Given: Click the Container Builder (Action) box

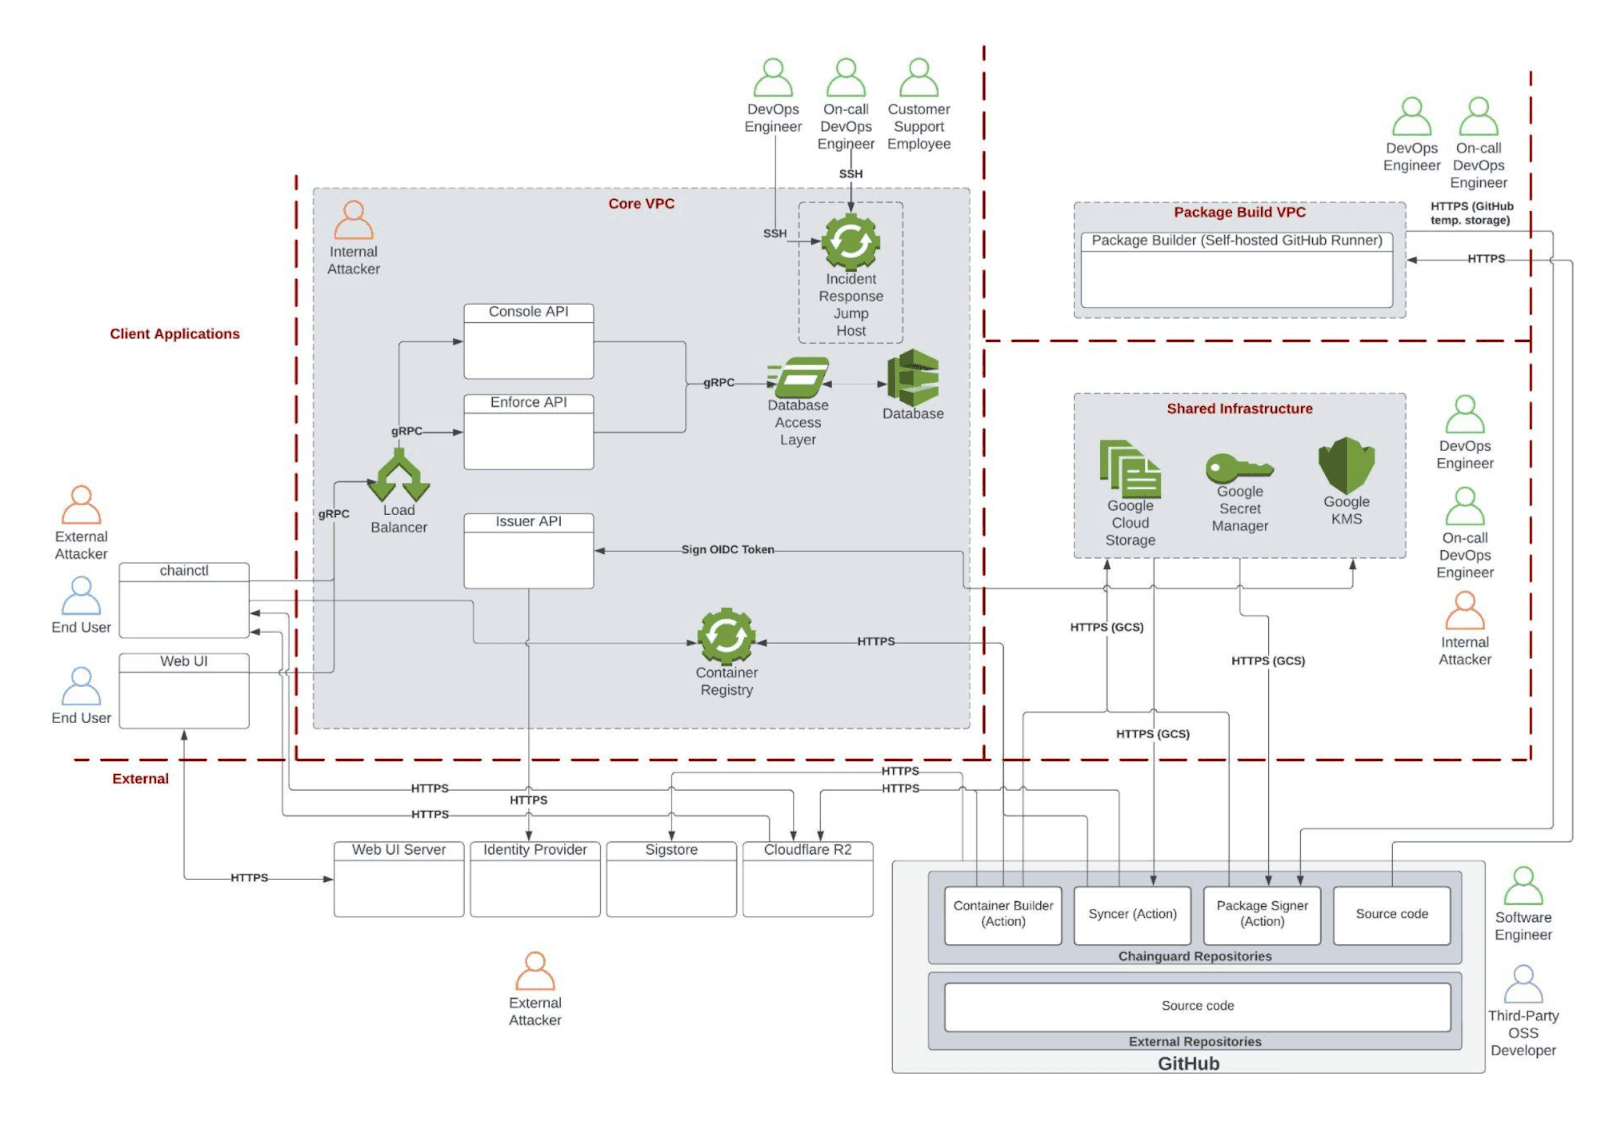Looking at the screenshot, I should 1003,915.
